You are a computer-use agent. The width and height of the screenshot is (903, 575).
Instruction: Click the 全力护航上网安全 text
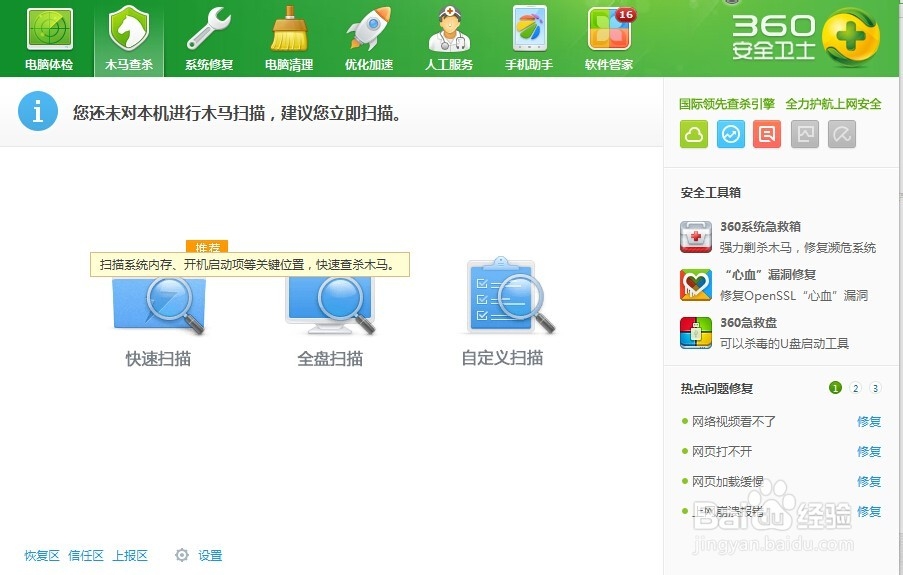tap(833, 104)
